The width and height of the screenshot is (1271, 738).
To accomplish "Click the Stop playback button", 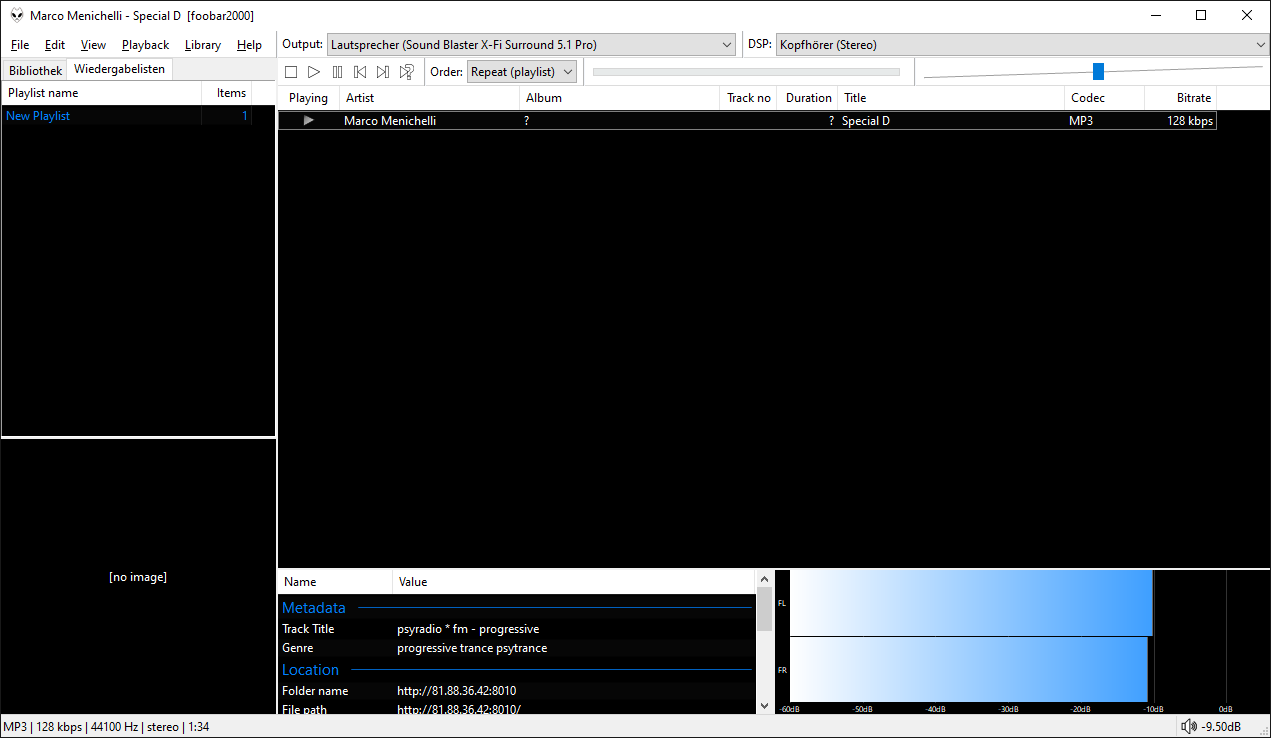I will click(x=291, y=72).
